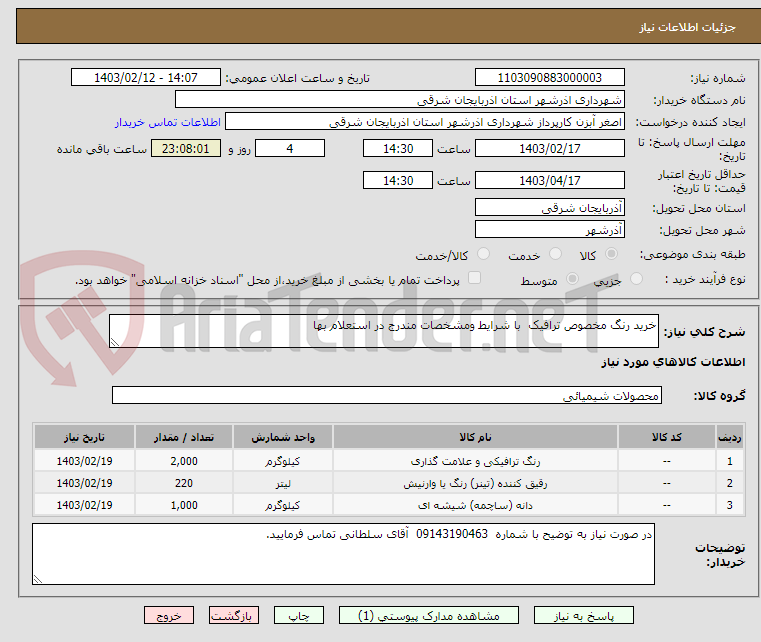Click the quantity cell 220
The width and height of the screenshot is (761, 642).
[x=184, y=483]
